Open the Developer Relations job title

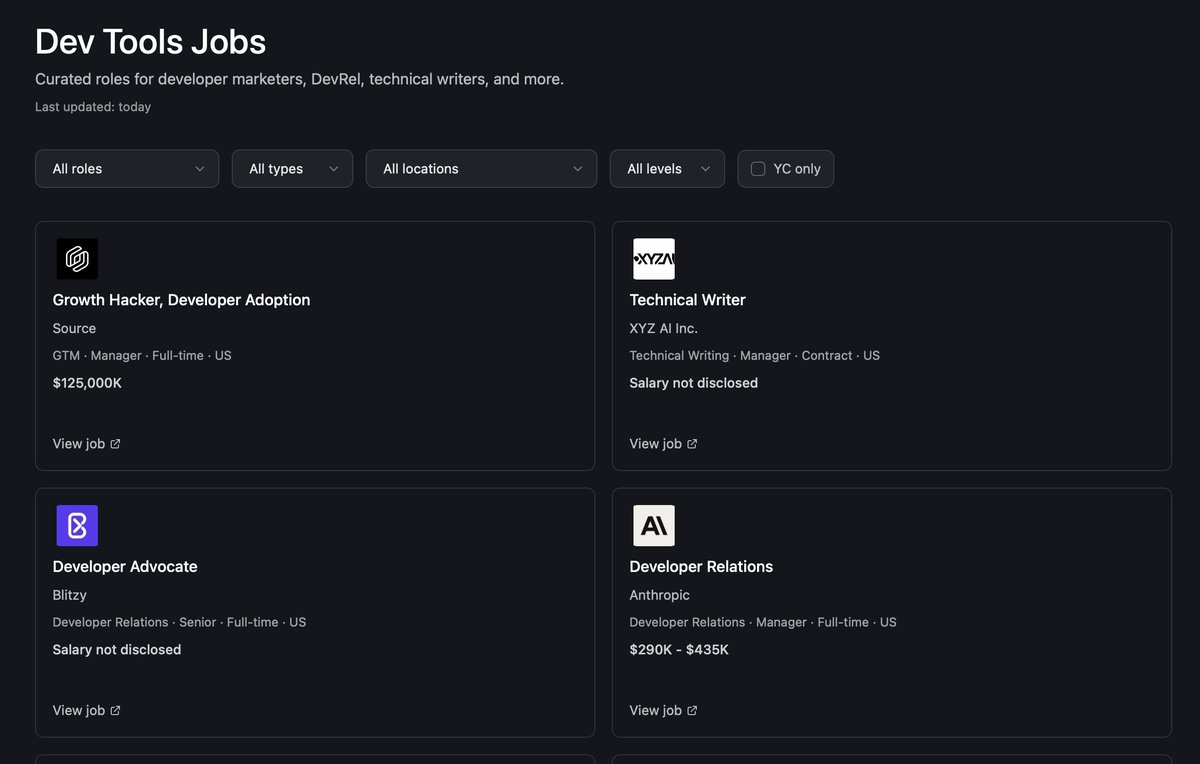[701, 567]
